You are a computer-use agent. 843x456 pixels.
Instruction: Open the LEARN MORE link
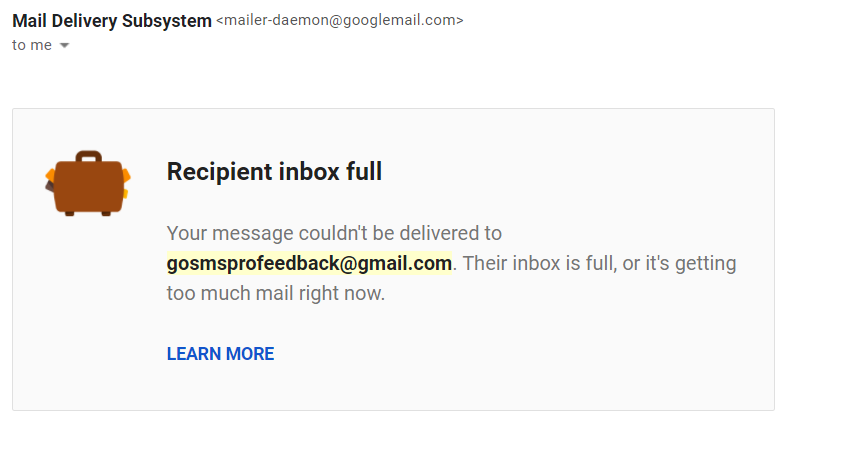220,354
